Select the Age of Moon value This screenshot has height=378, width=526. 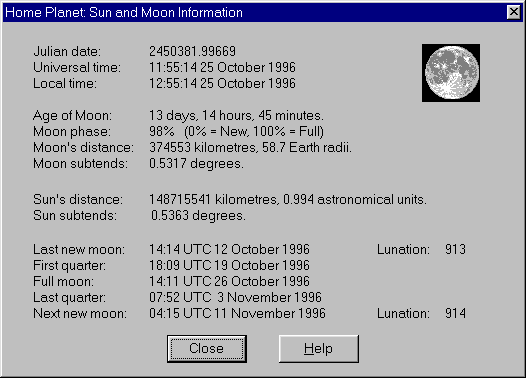pos(236,116)
